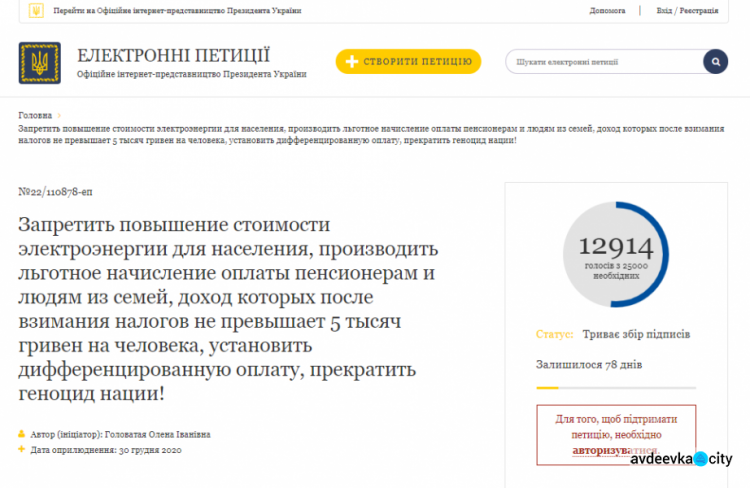The image size is (750, 488).
Task: Click the magnifier search button
Action: pos(715,62)
